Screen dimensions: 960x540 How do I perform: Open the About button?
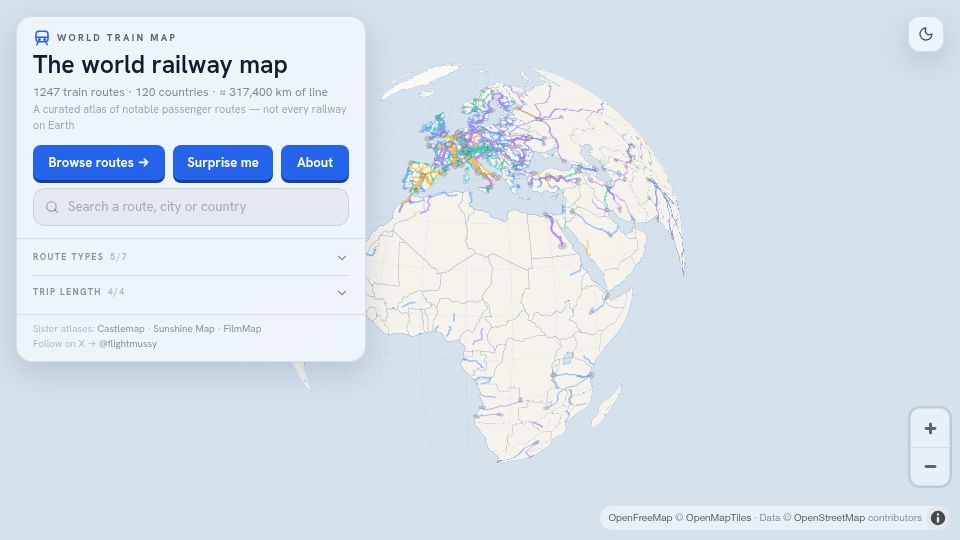pyautogui.click(x=315, y=163)
